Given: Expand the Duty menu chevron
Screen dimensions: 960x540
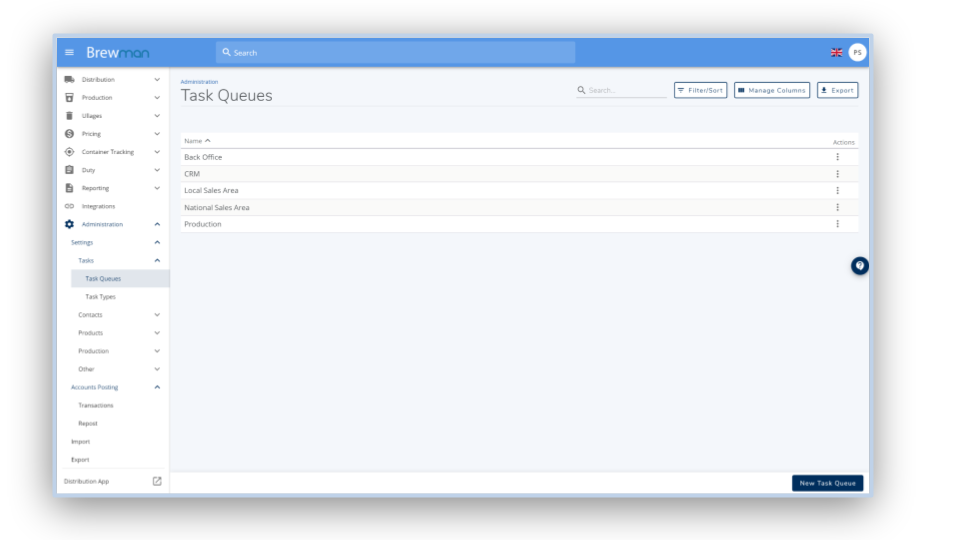Looking at the screenshot, I should pyautogui.click(x=157, y=170).
